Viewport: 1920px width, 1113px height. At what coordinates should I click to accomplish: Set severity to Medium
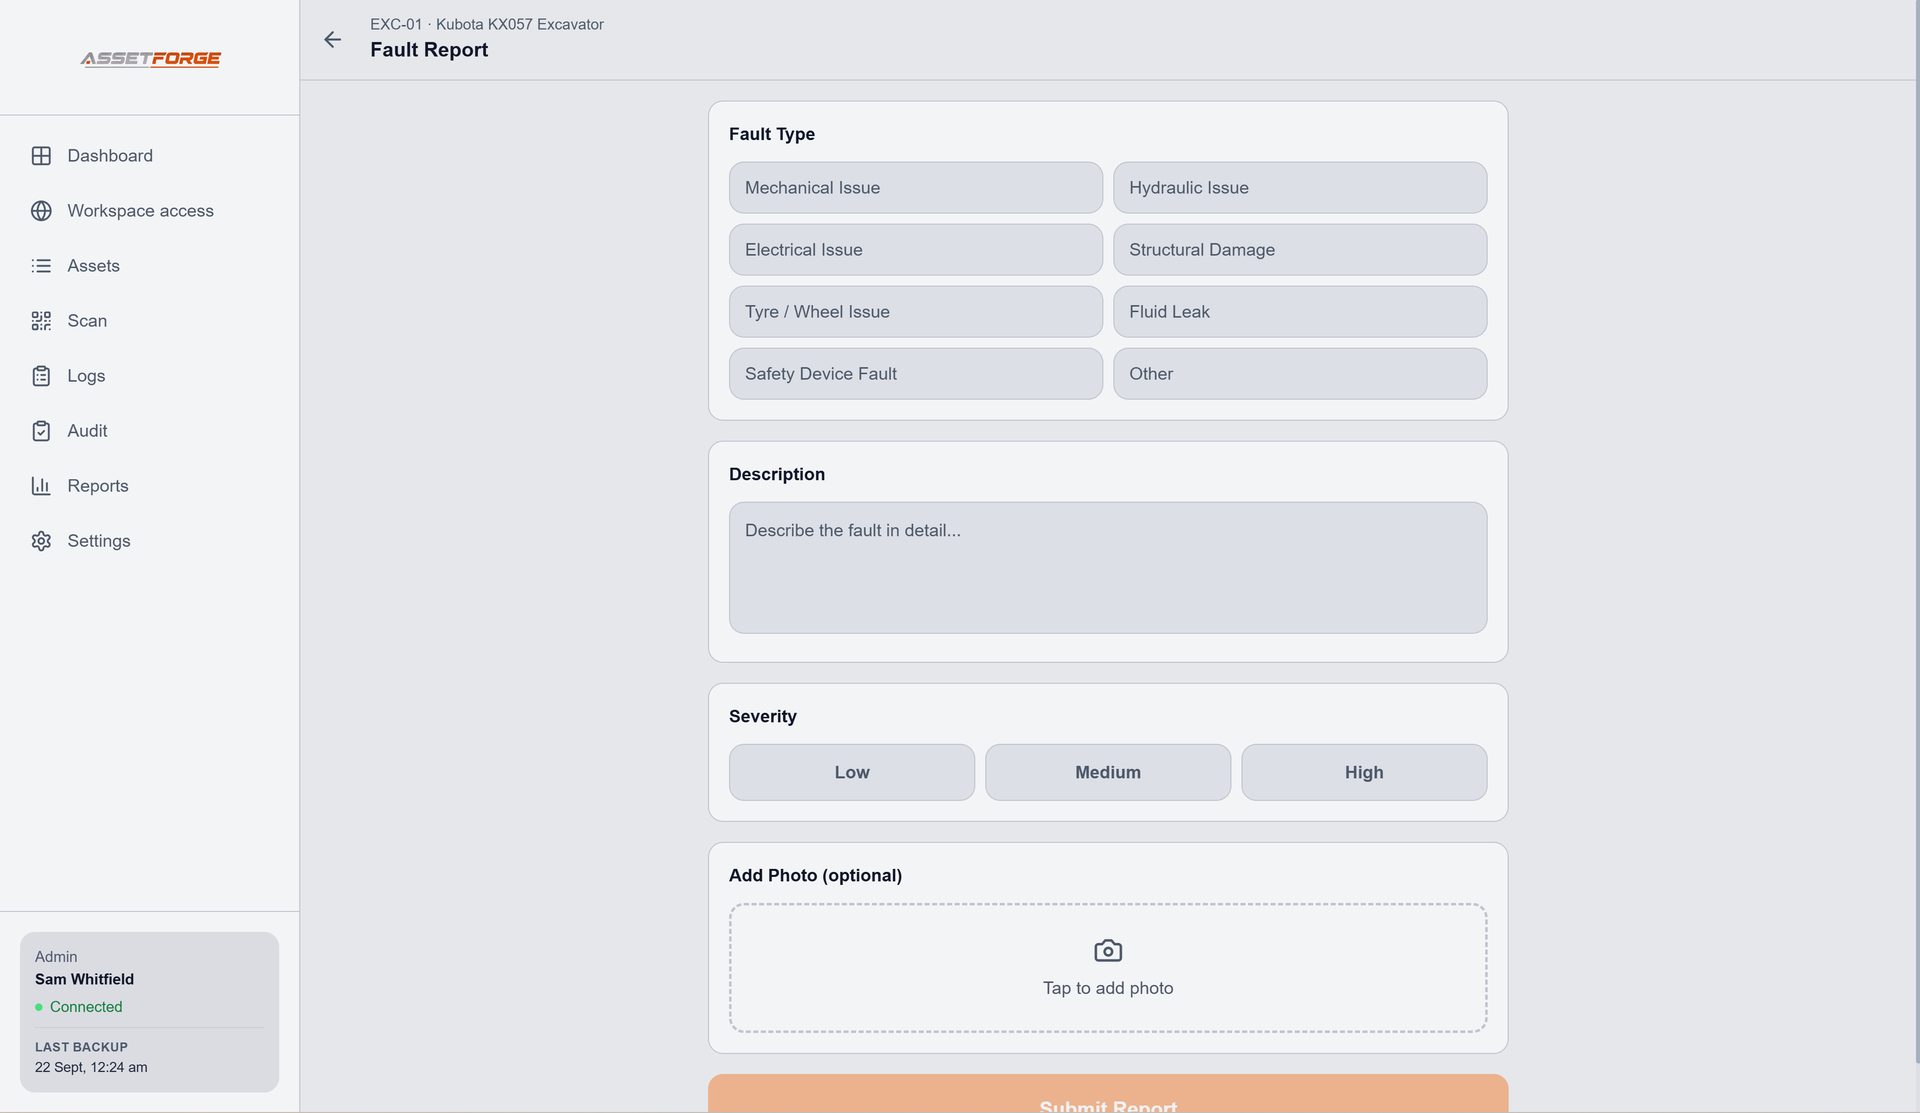(x=1108, y=772)
